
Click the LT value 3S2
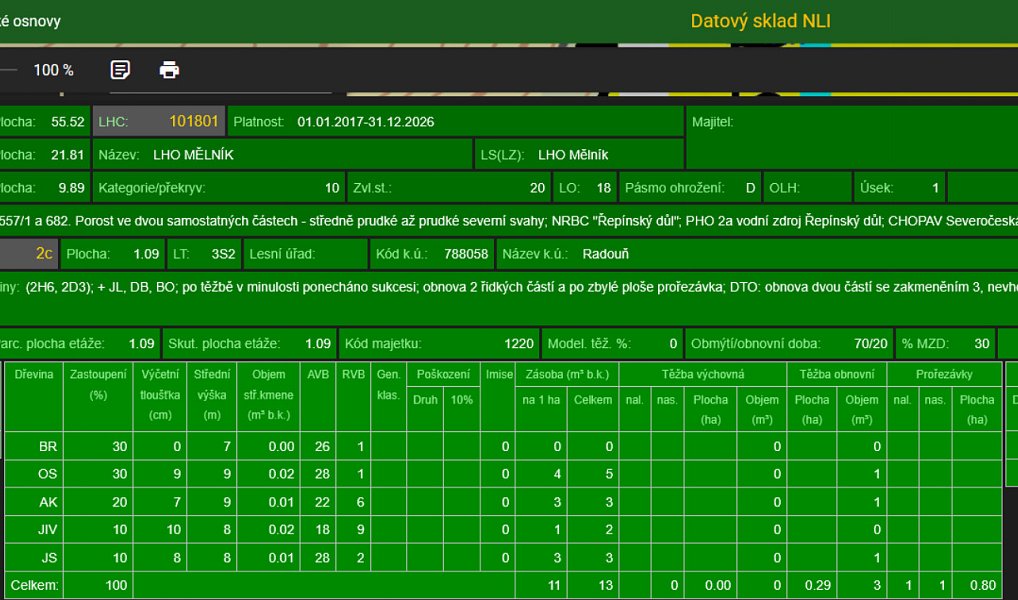pyautogui.click(x=223, y=254)
